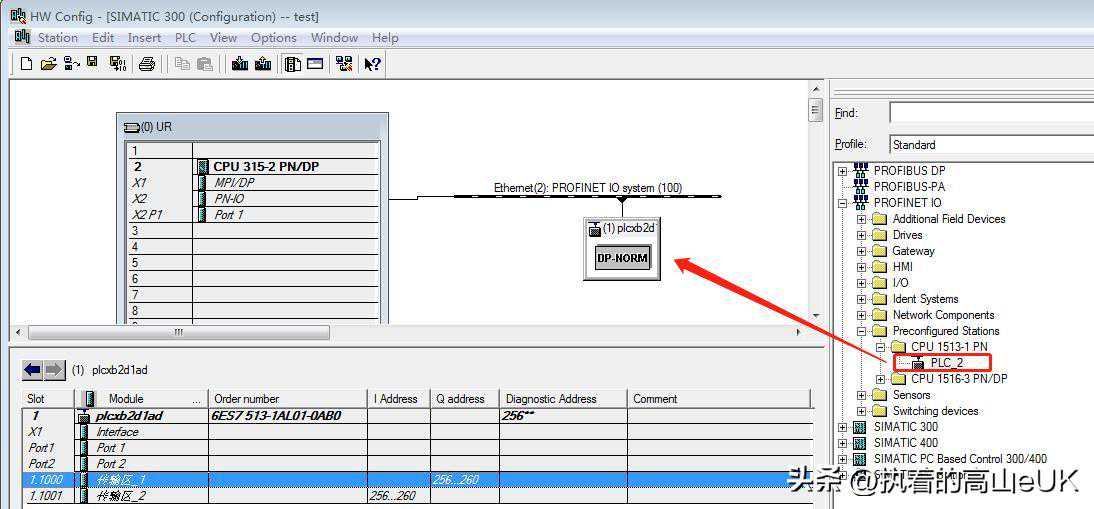Screen dimensions: 1094x509
Task: Select the PN-IO row in rack
Action: point(253,199)
